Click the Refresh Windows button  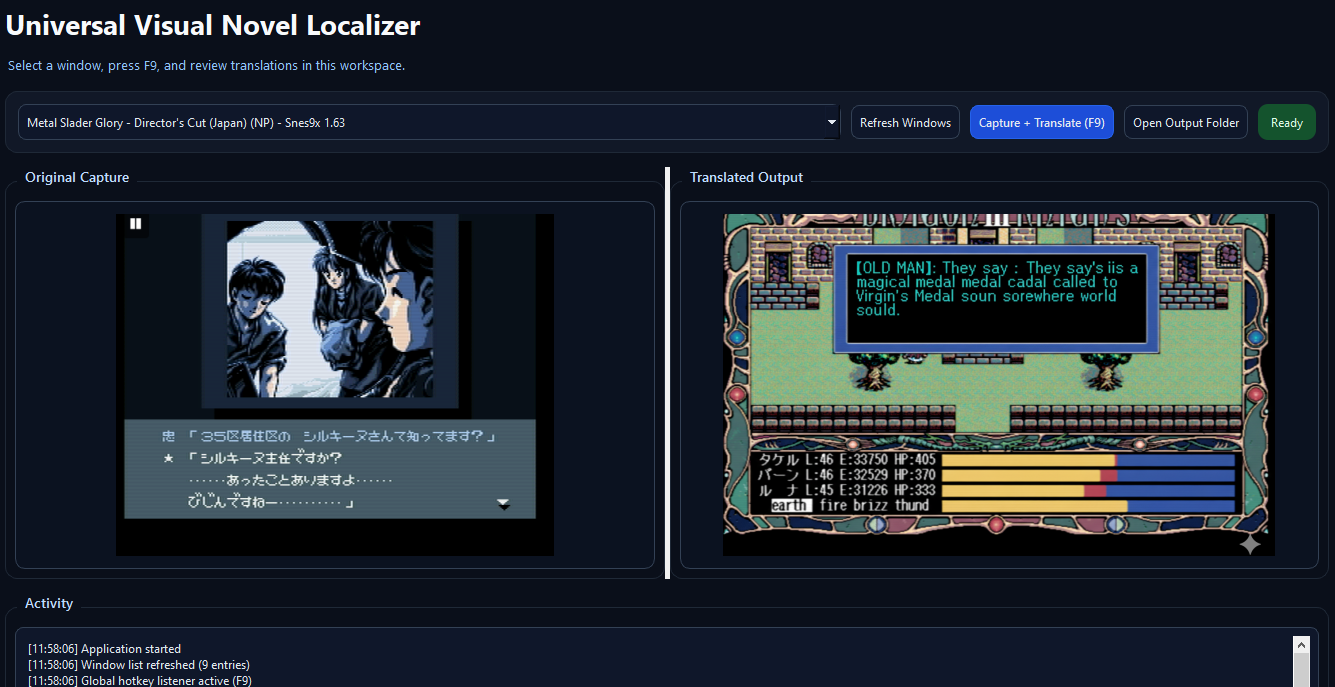[905, 122]
